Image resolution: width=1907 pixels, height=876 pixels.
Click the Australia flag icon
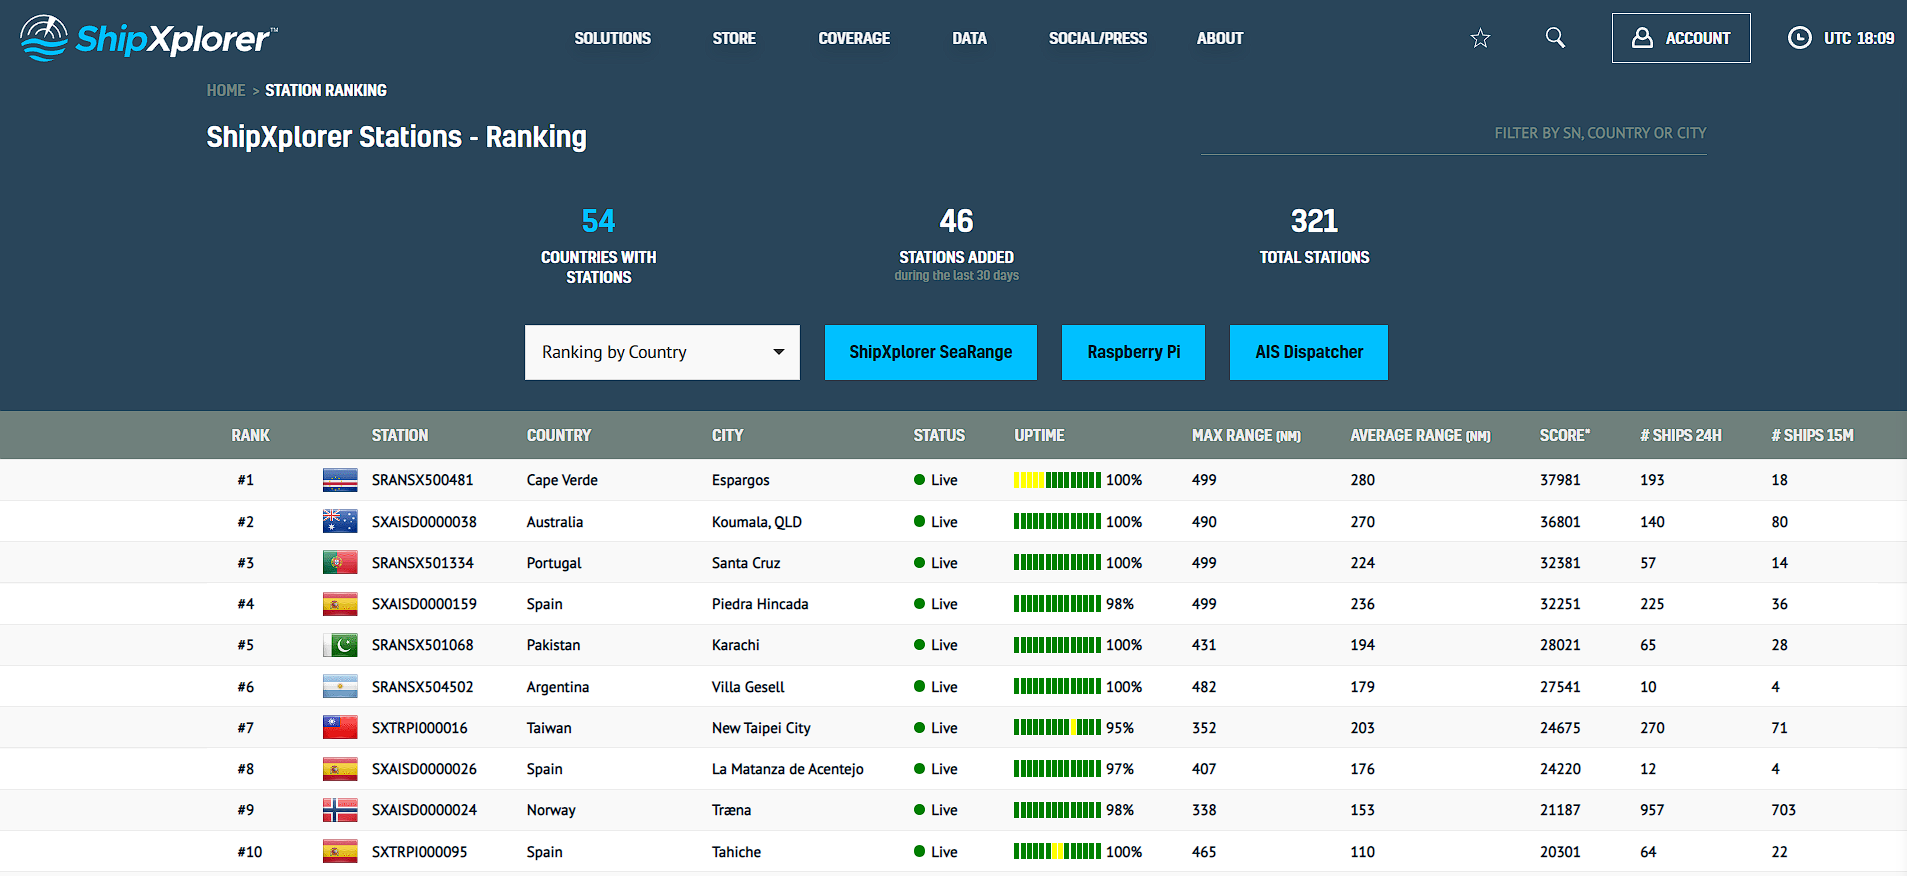[340, 522]
